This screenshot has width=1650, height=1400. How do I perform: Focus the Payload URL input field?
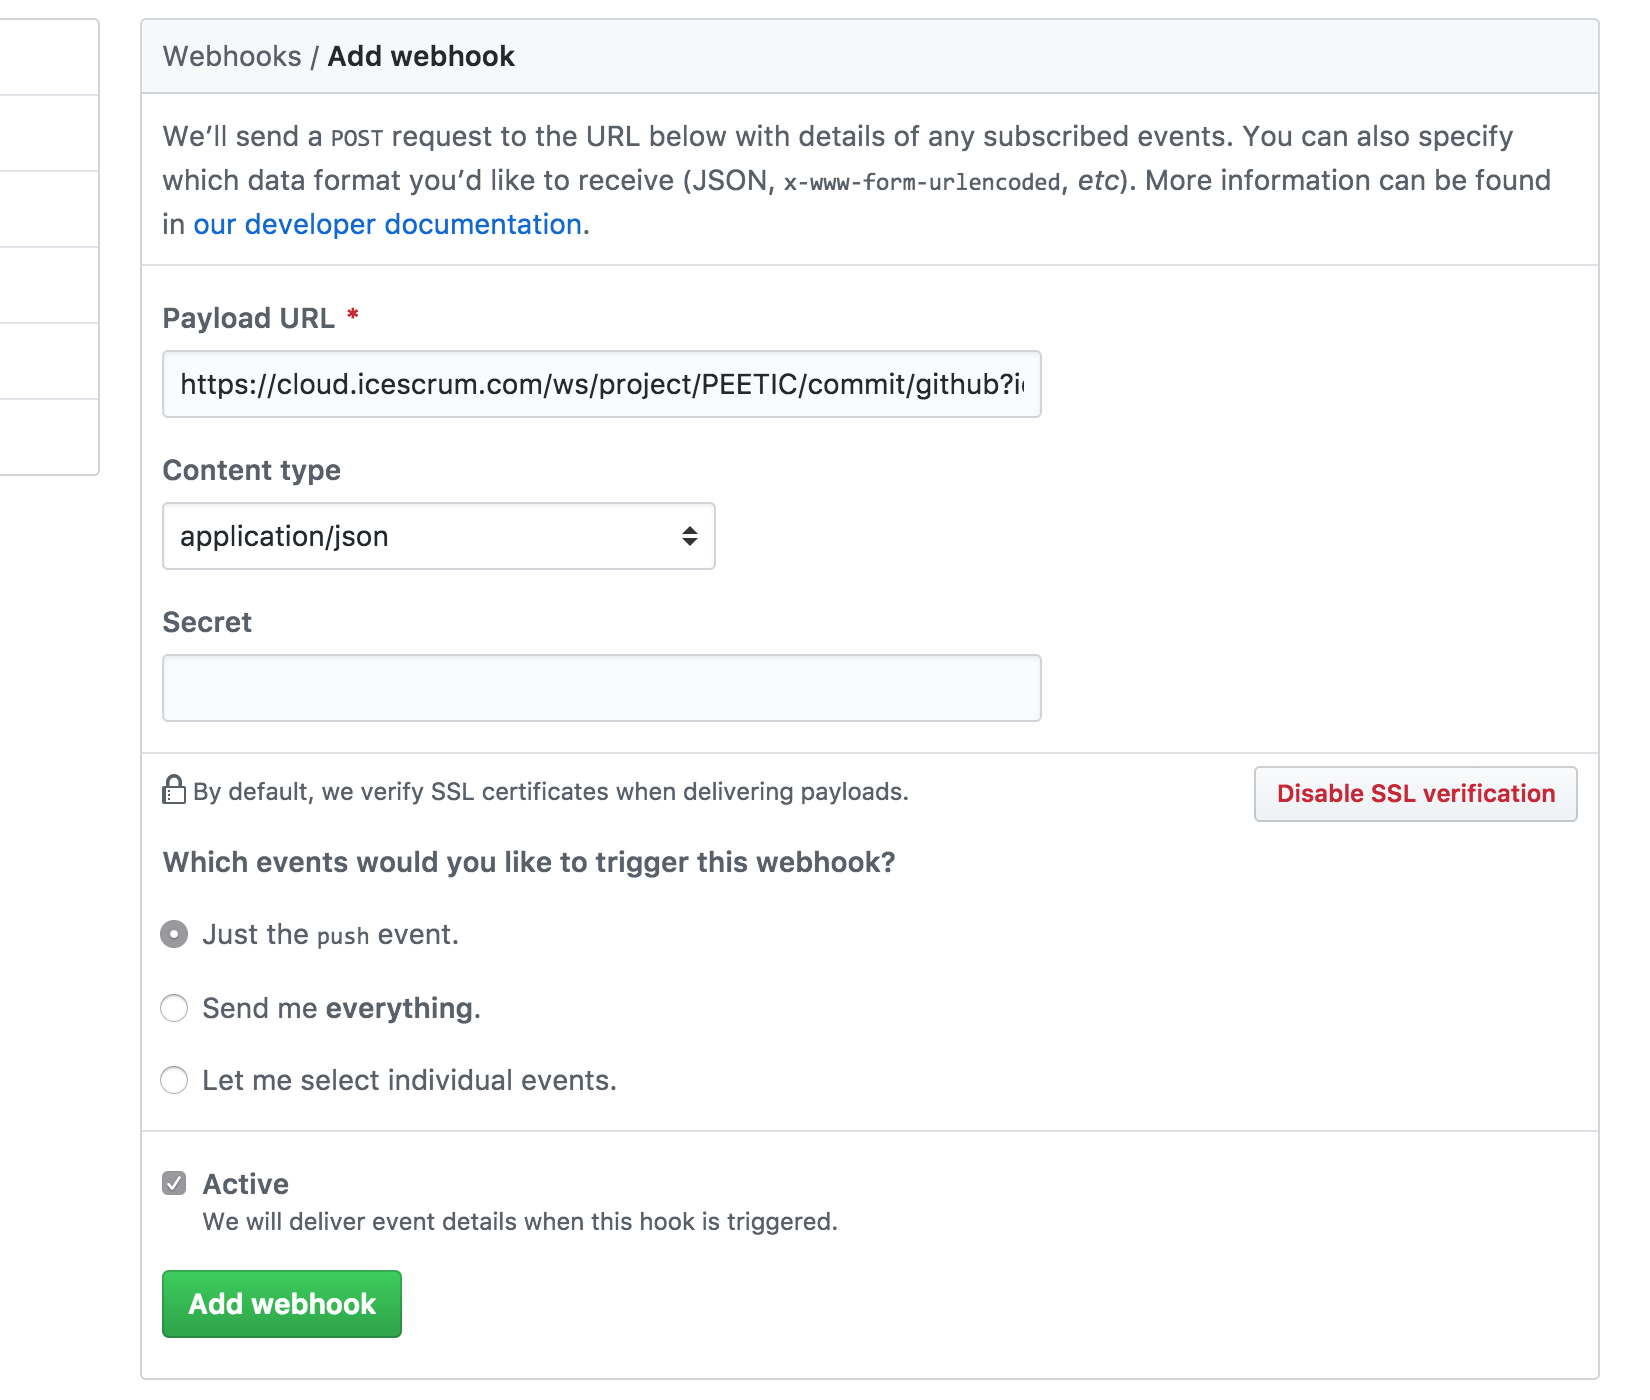point(602,384)
